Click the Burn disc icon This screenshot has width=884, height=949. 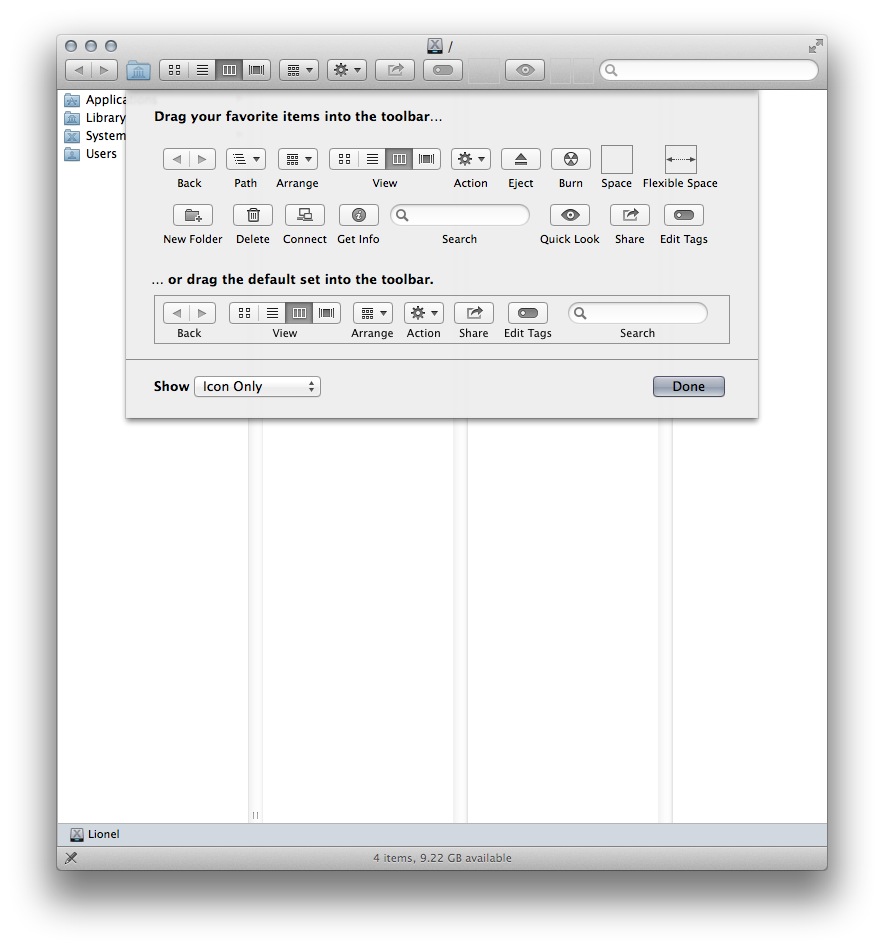(570, 159)
